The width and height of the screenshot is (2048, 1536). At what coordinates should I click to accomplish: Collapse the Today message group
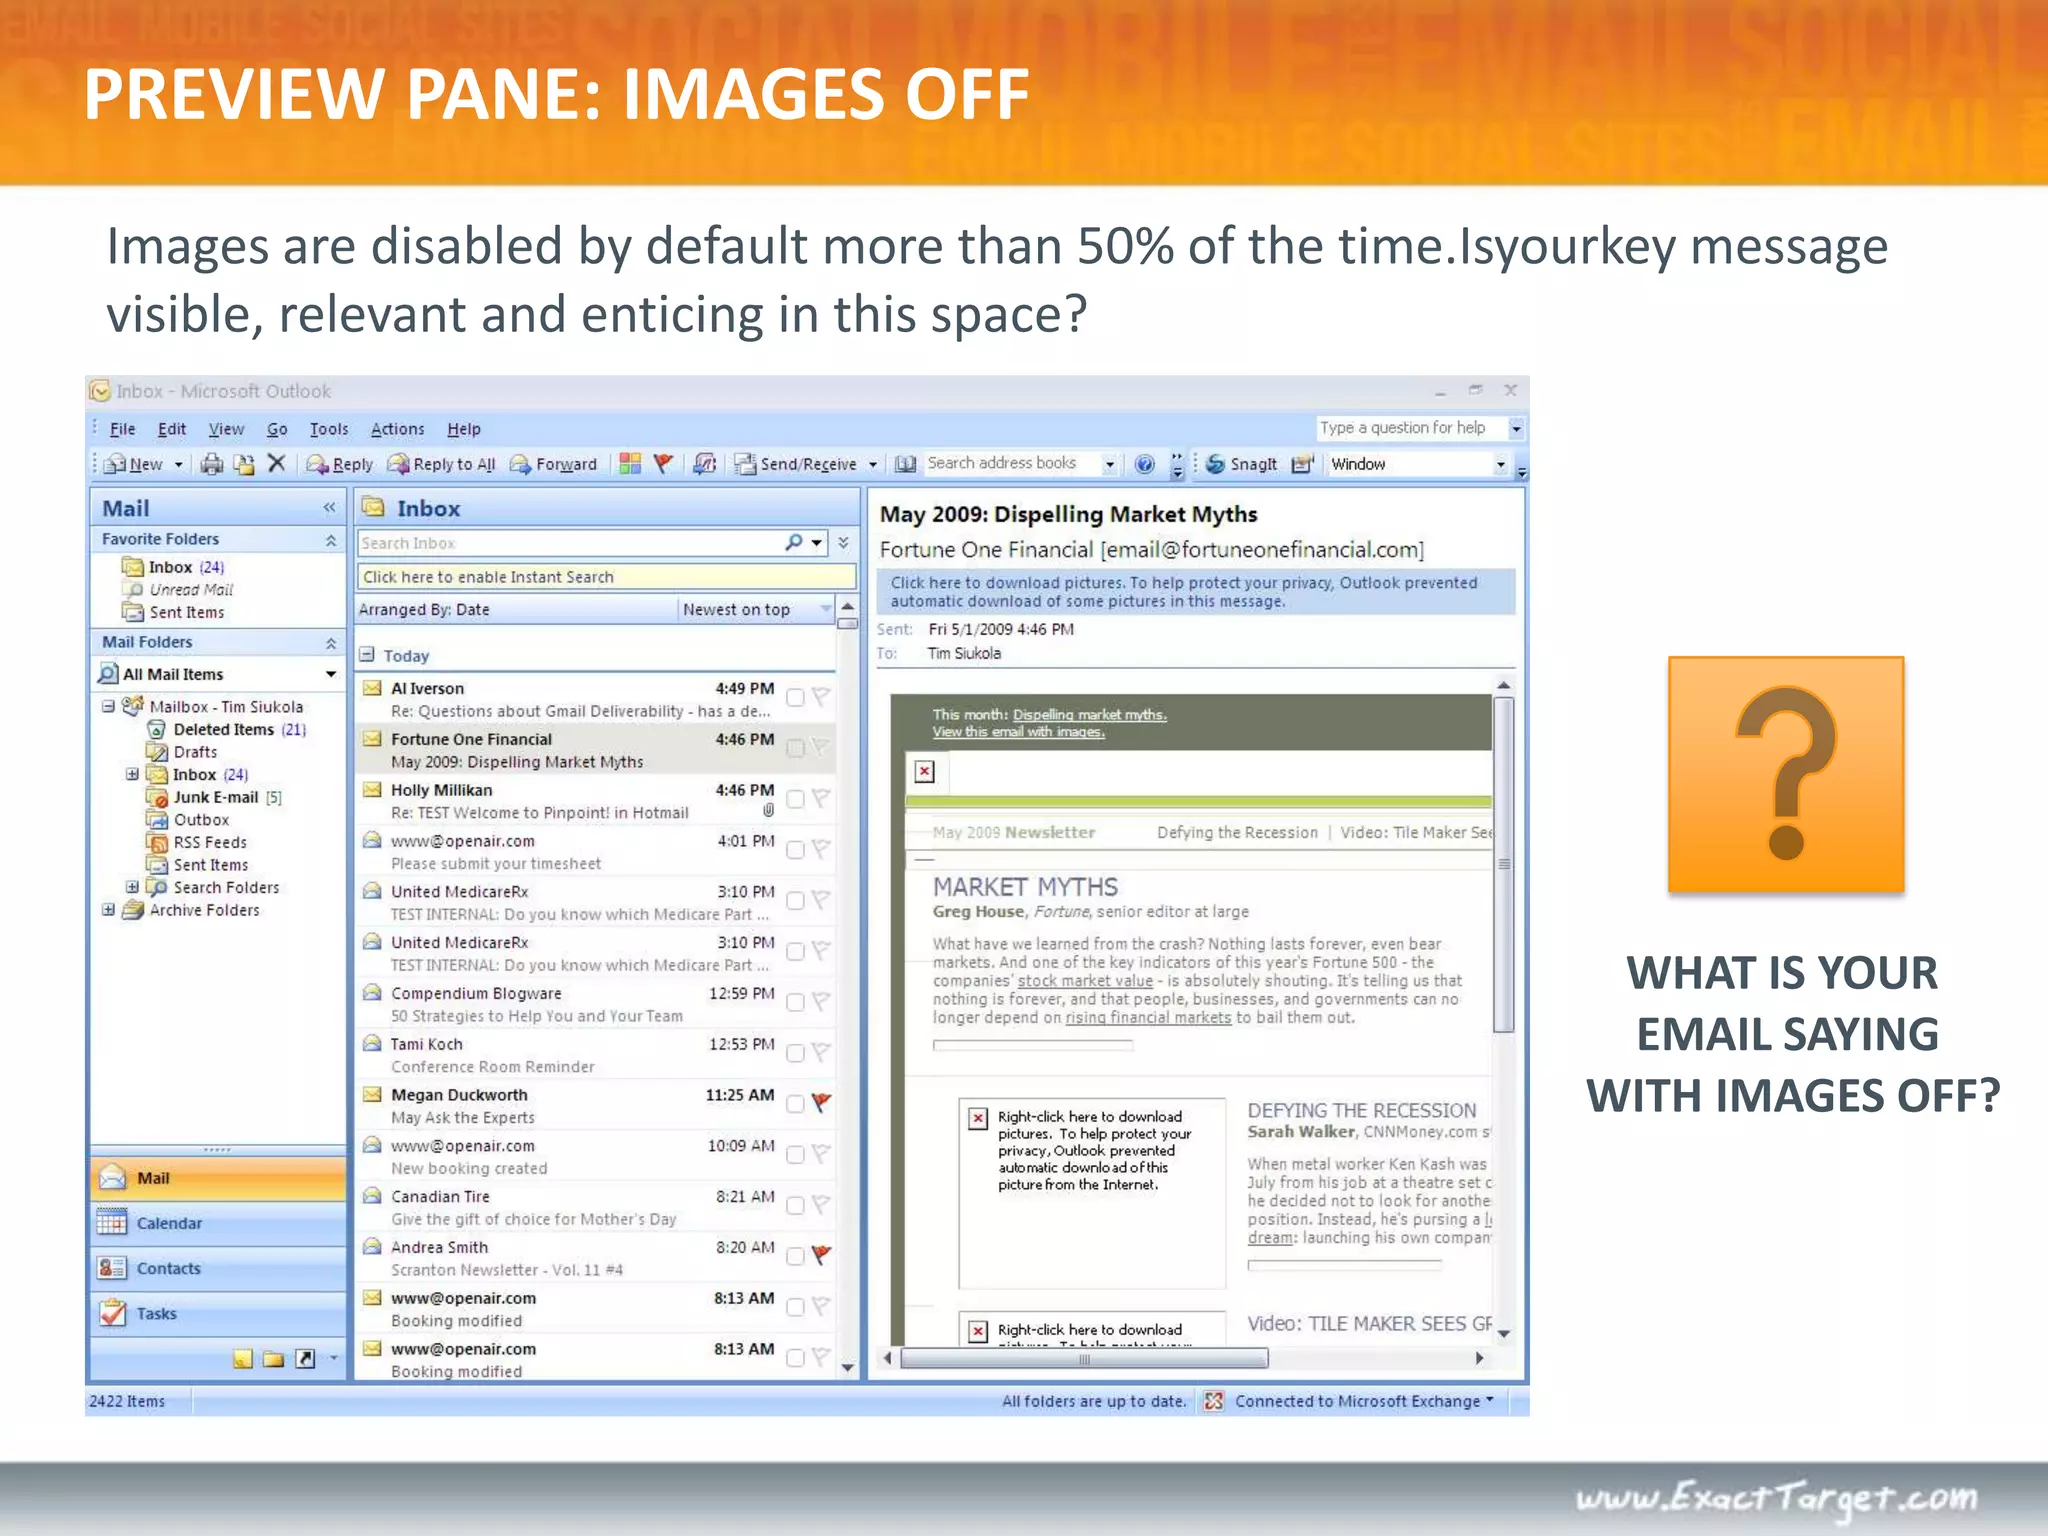tap(367, 655)
